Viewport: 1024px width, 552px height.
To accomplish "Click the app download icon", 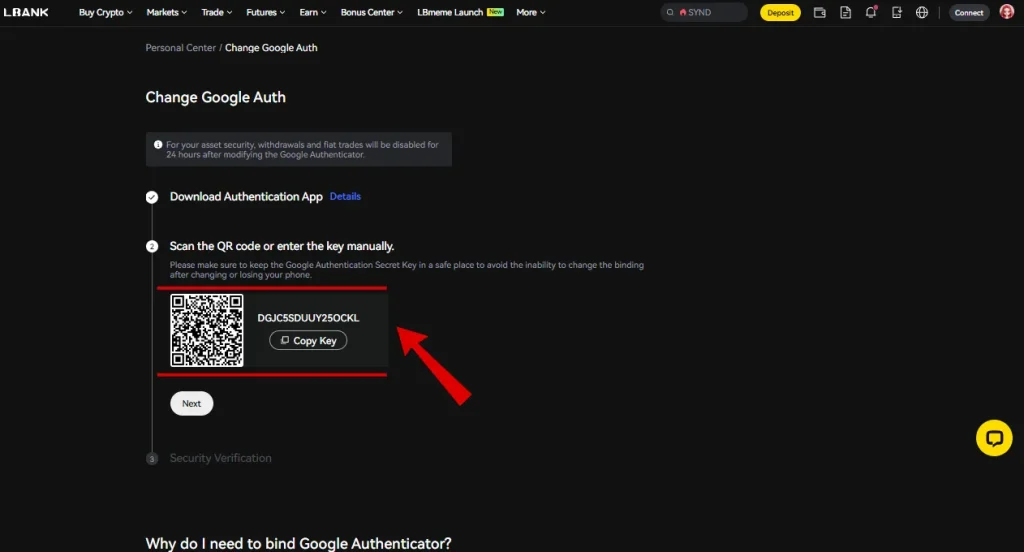I will (x=897, y=12).
